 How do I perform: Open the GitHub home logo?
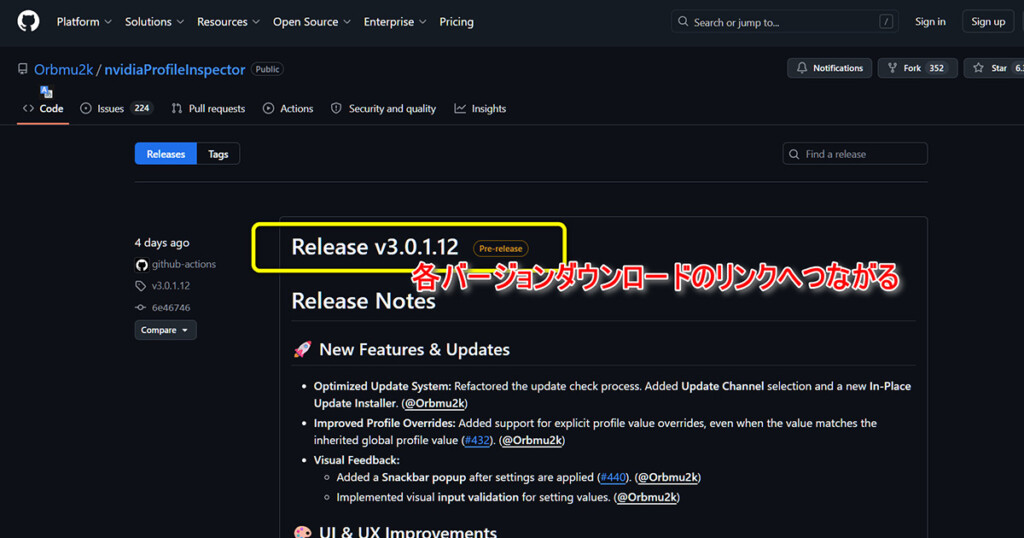point(28,22)
